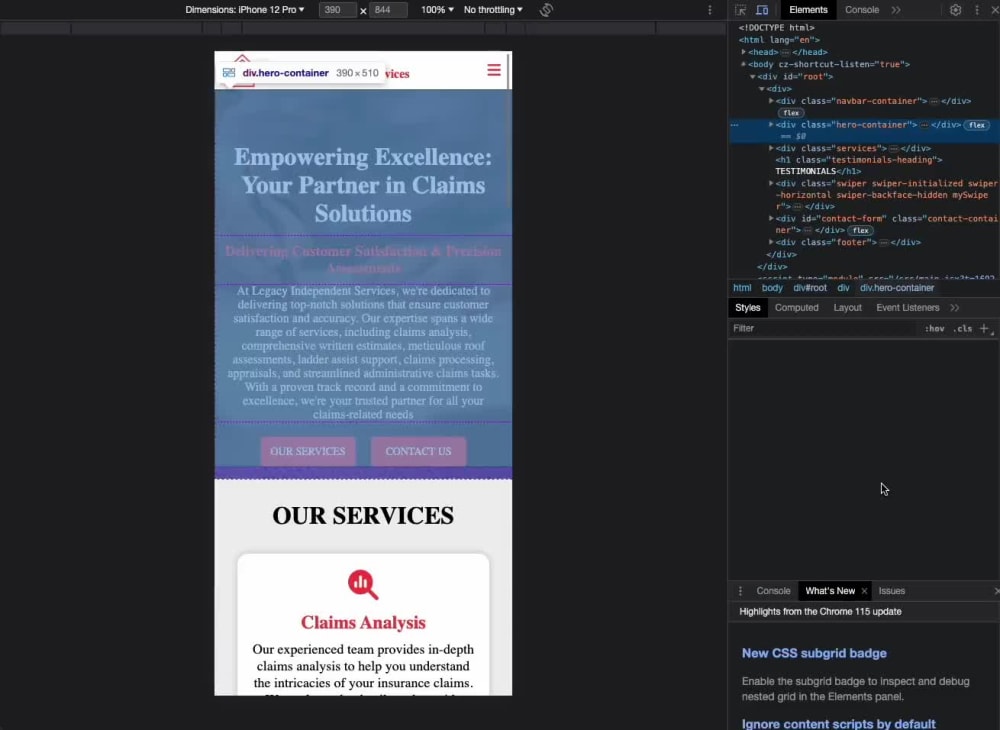Screen dimensions: 1000x730
Task: Toggle the device toolbar icon
Action: coord(761,10)
